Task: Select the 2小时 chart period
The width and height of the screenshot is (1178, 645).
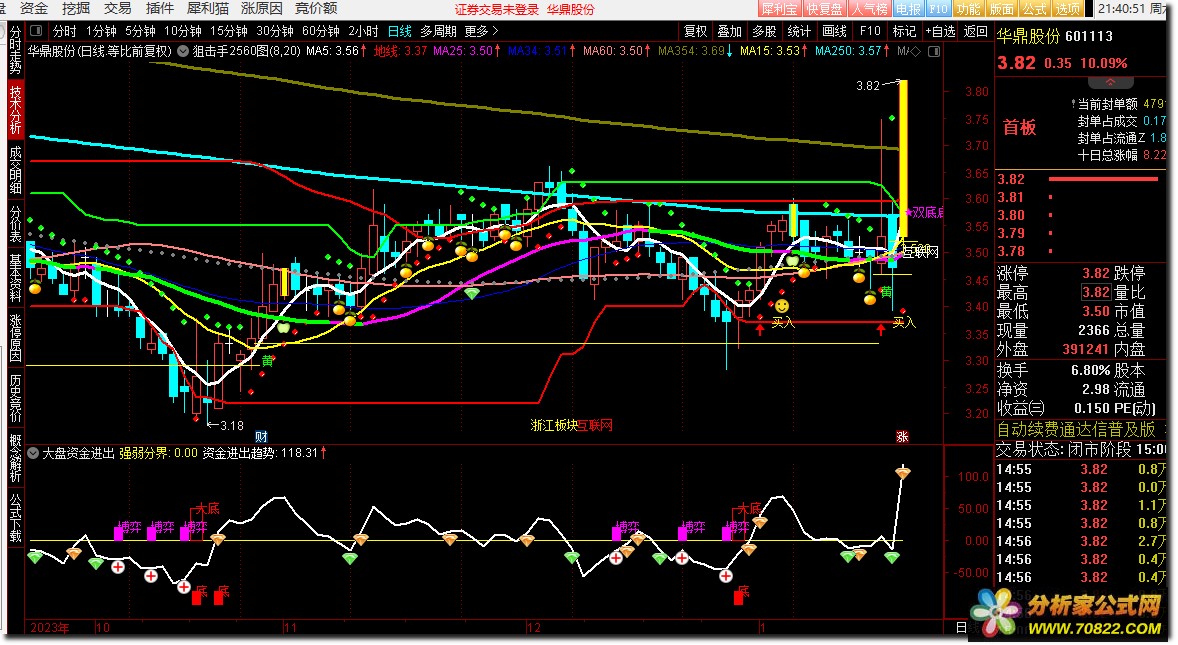Action: (x=364, y=31)
